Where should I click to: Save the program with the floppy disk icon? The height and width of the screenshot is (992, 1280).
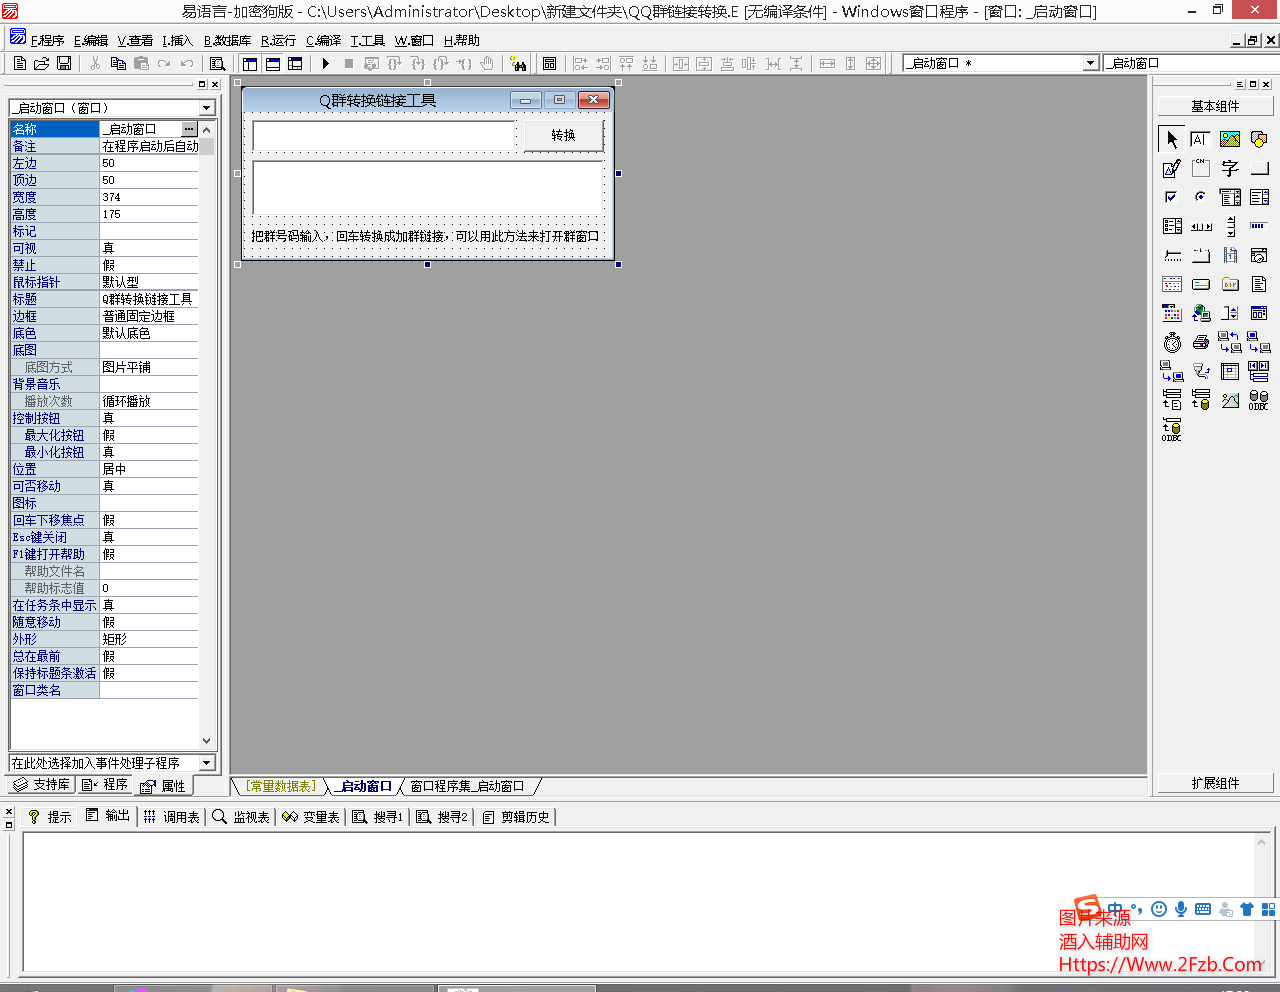point(64,63)
